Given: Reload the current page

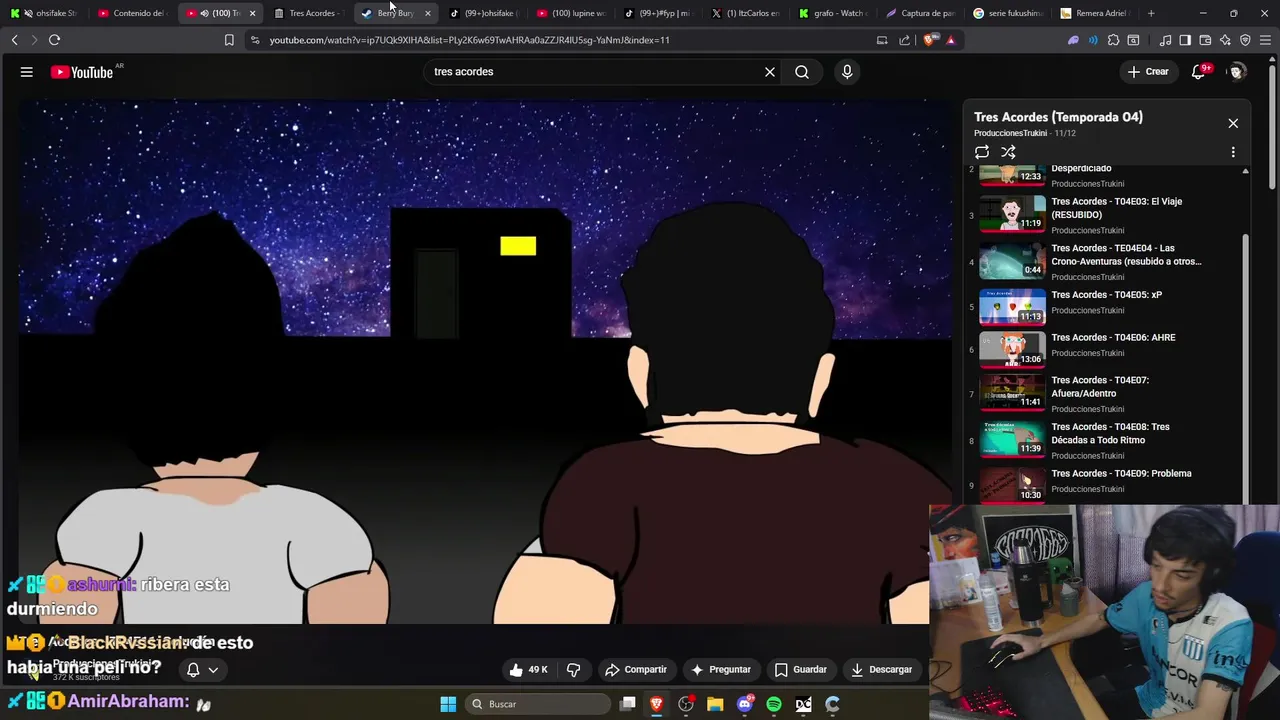Looking at the screenshot, I should [x=54, y=40].
